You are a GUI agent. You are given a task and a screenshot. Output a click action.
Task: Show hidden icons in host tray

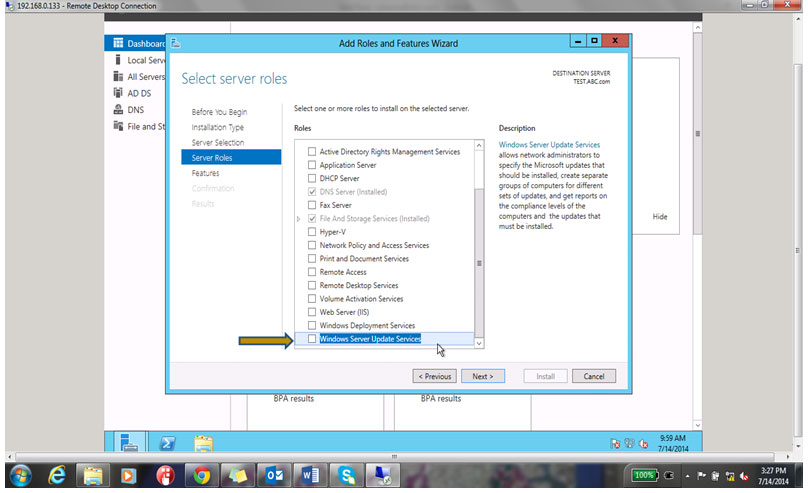coord(687,477)
